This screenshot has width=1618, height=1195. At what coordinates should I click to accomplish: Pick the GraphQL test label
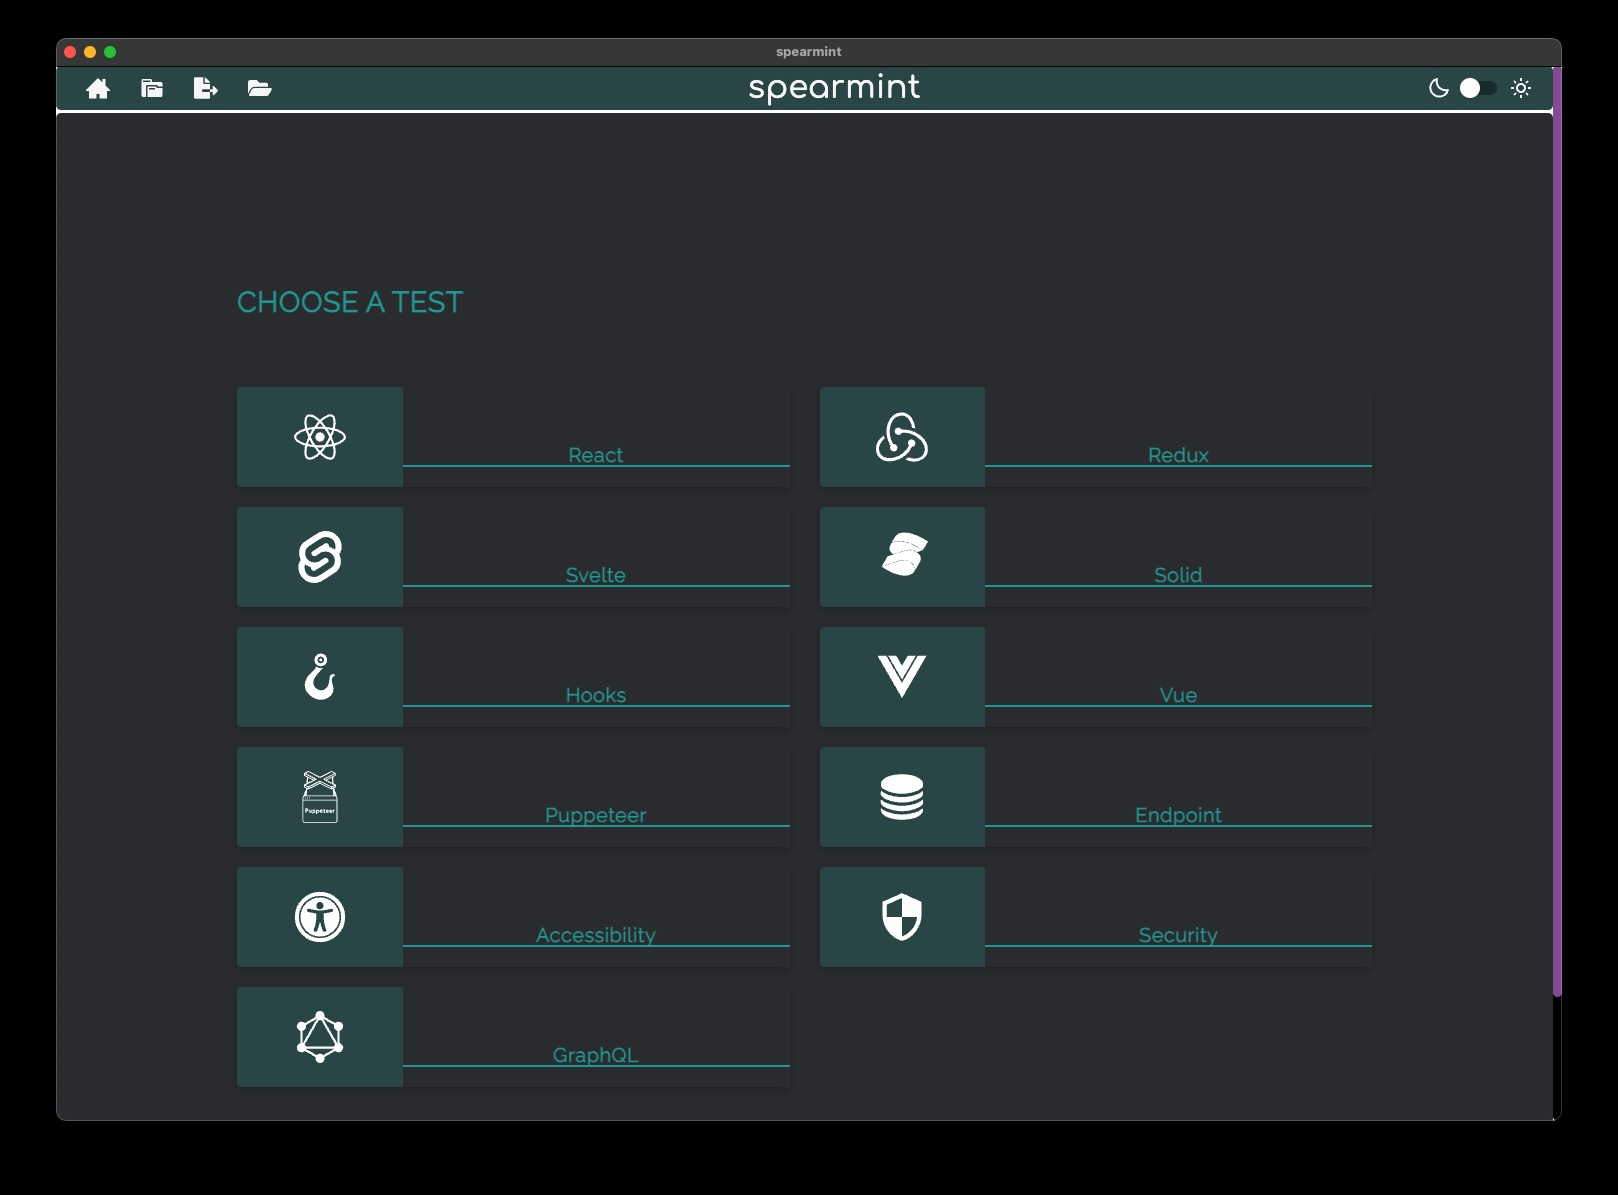tap(596, 1055)
